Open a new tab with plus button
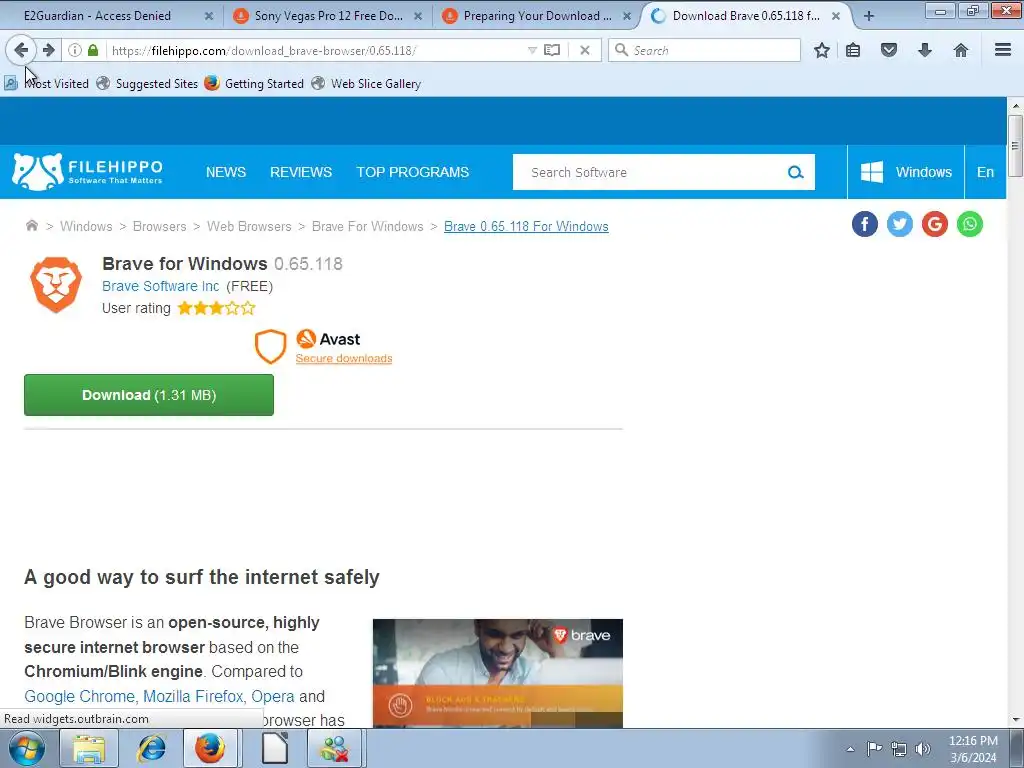The height and width of the screenshot is (768, 1024). click(869, 16)
